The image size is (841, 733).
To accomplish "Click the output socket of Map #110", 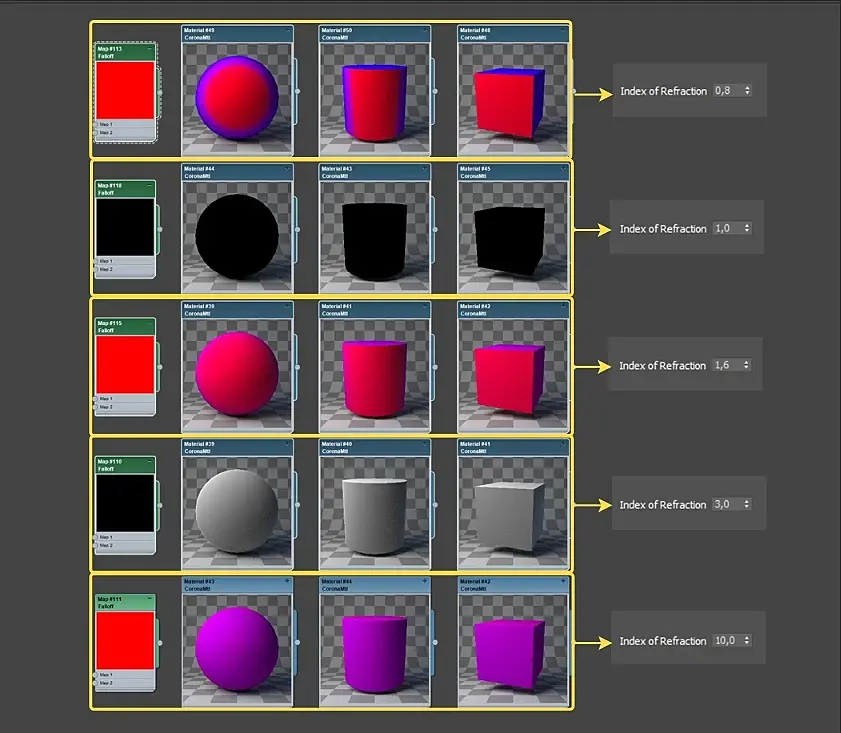I will pos(160,505).
